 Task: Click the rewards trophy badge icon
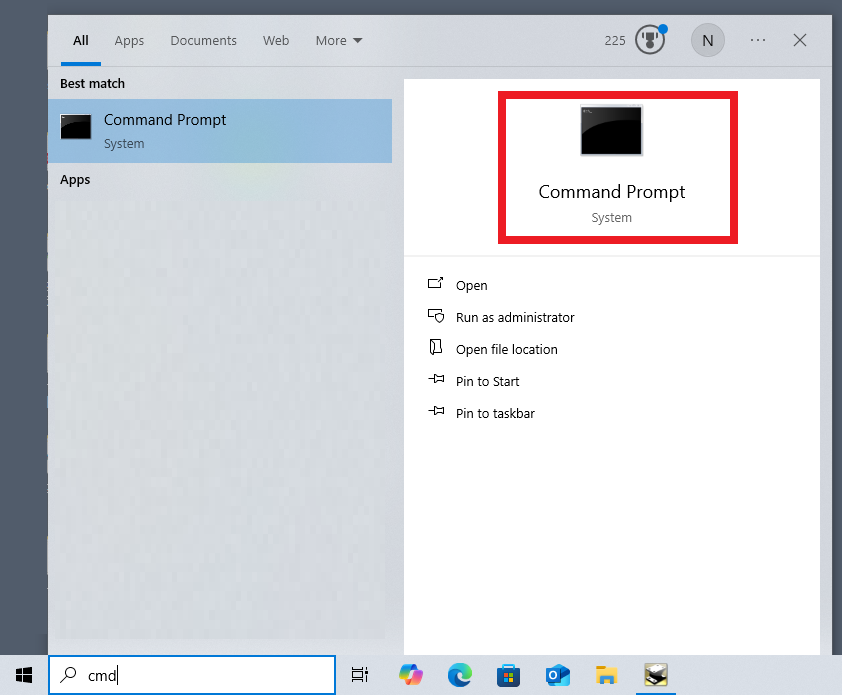650,41
